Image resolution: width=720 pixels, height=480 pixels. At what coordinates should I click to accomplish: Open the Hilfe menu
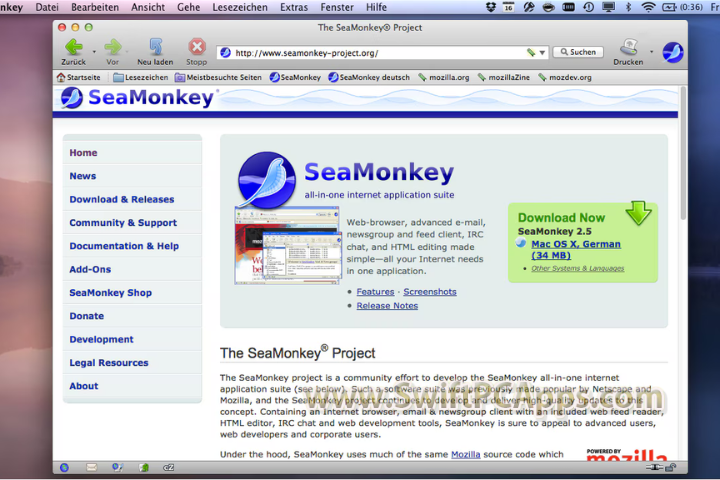pyautogui.click(x=376, y=7)
